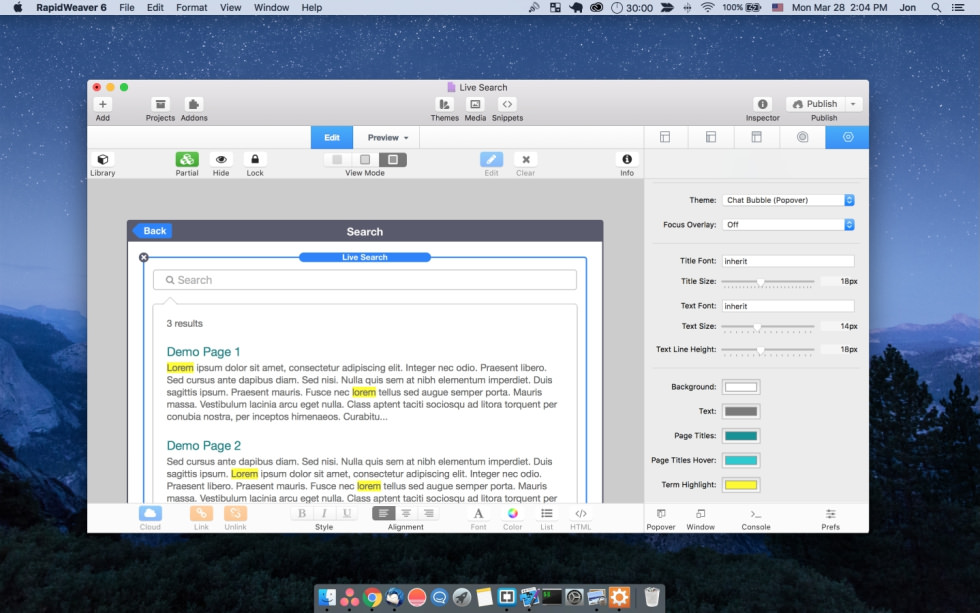Select the first inspector tab icon
980x613 pixels.
tap(665, 137)
